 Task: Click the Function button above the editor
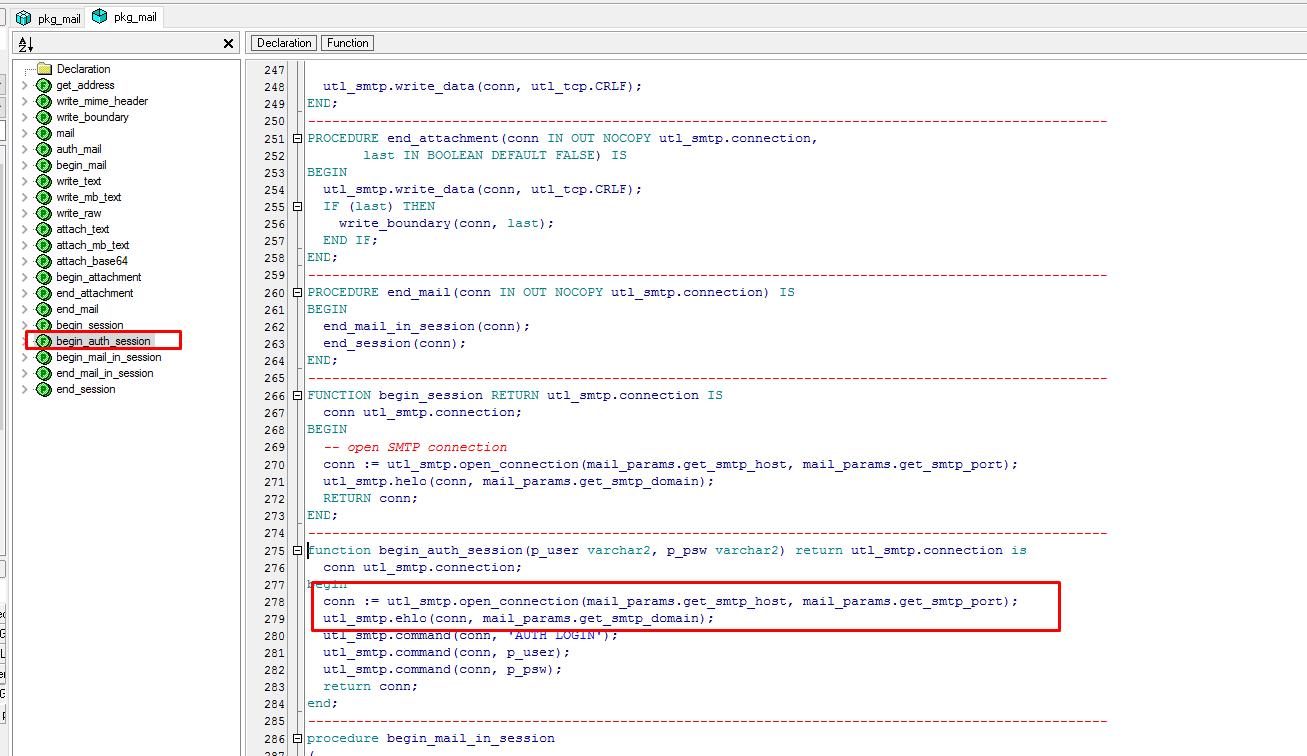(348, 43)
